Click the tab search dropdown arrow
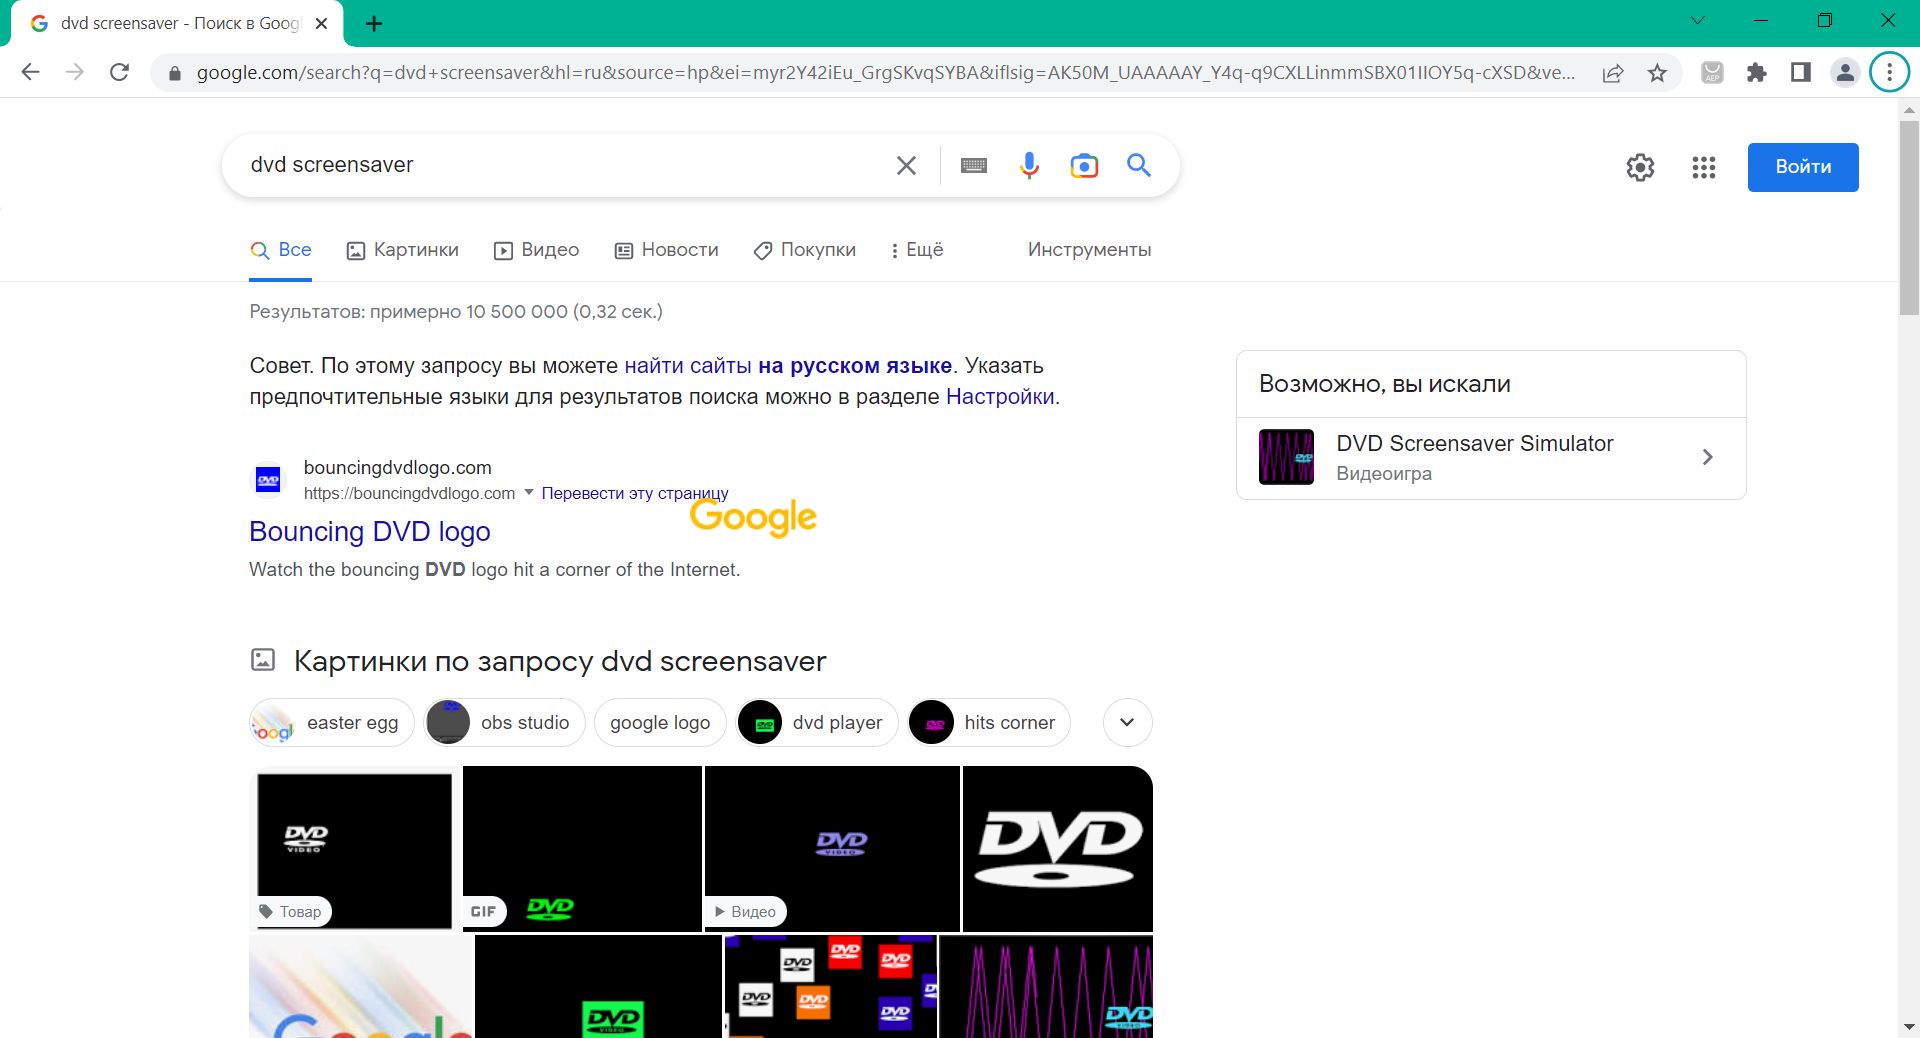Image resolution: width=1920 pixels, height=1038 pixels. click(1697, 21)
